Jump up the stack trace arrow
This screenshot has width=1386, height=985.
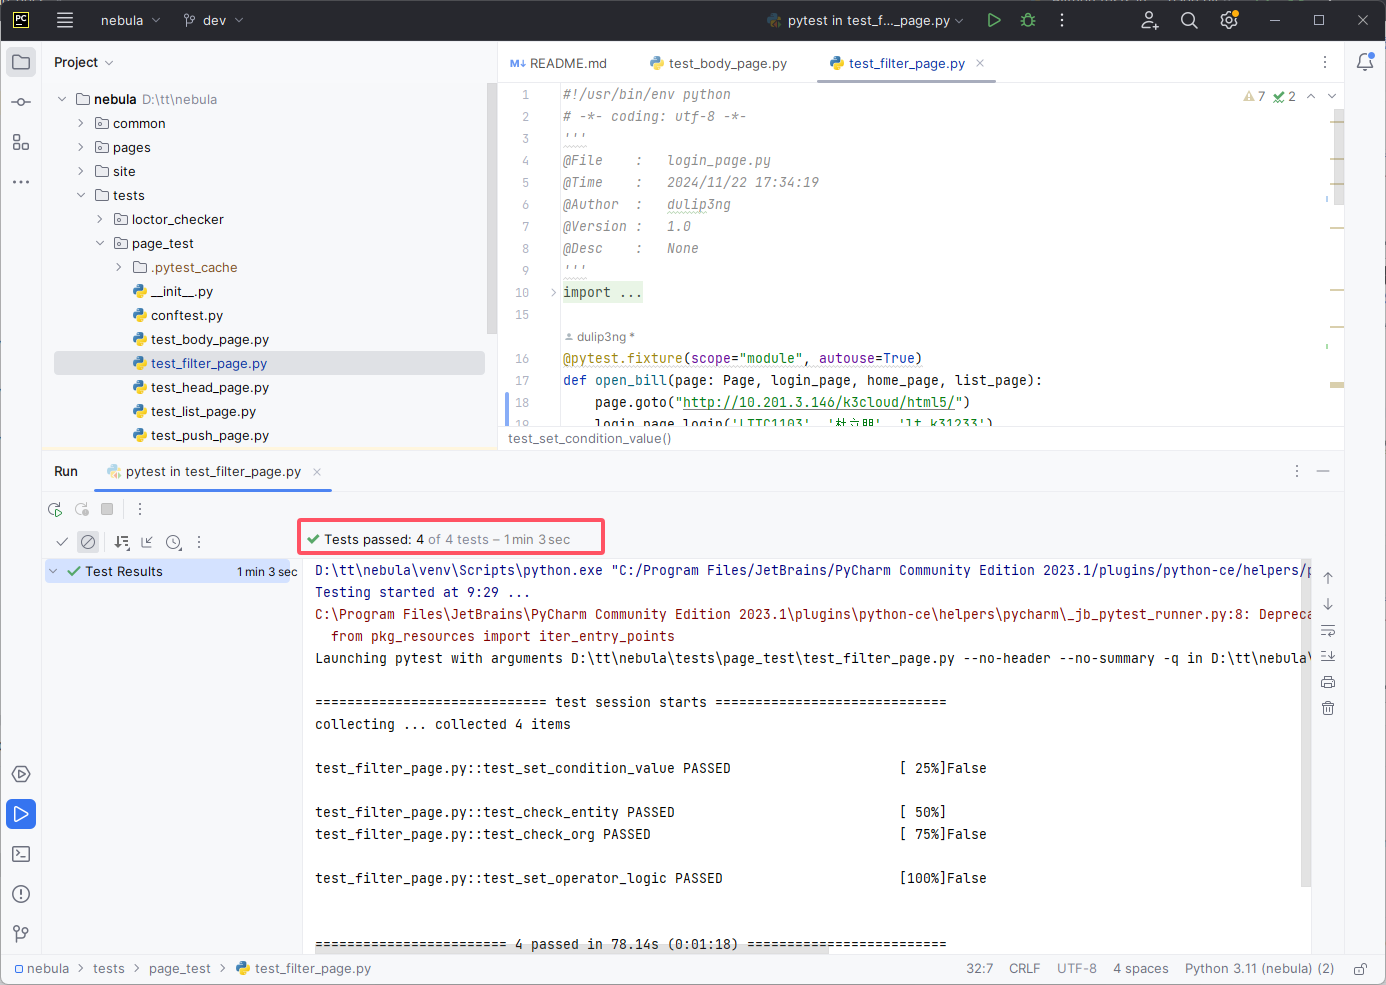tap(1328, 578)
